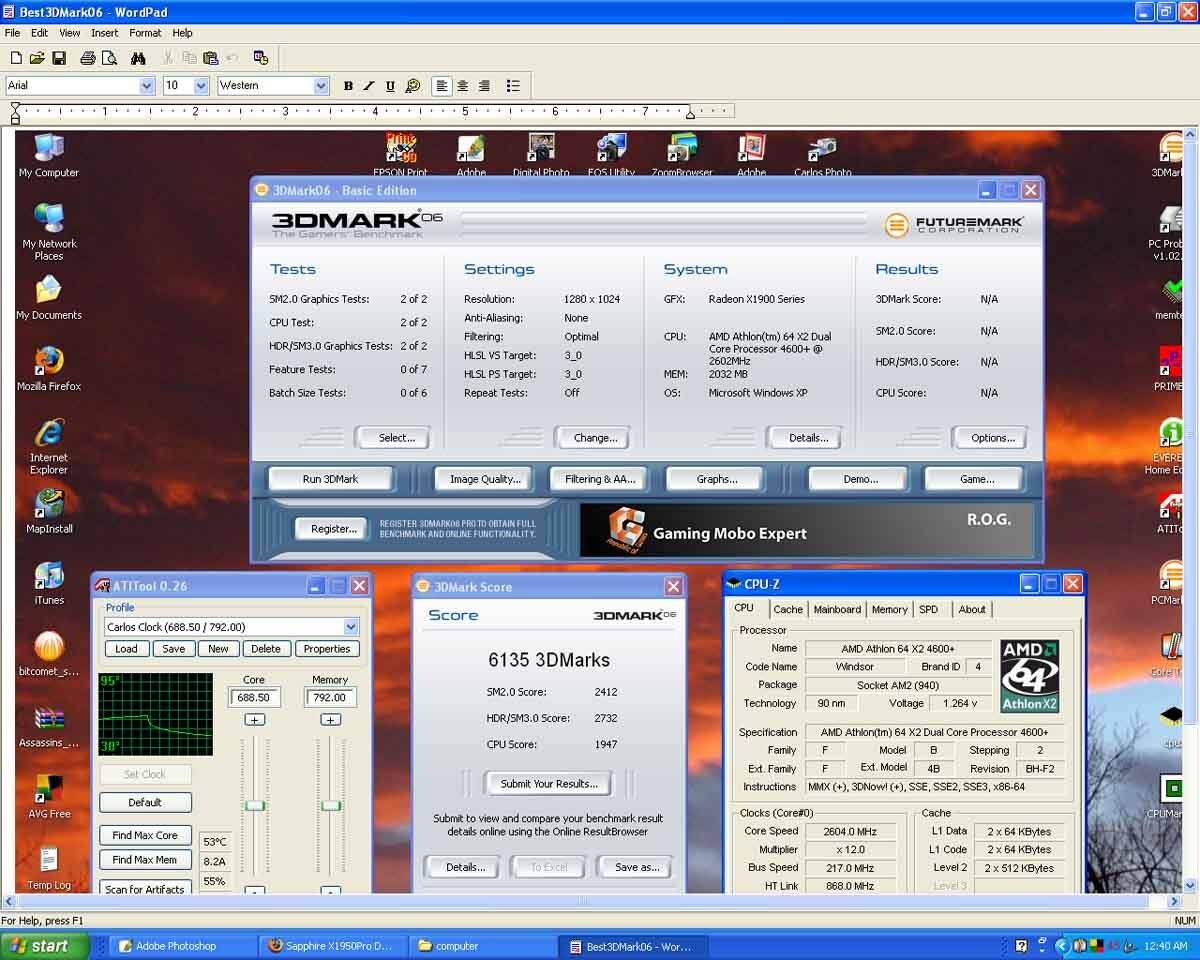Toggle Bold formatting
1200x960 pixels.
pyautogui.click(x=348, y=86)
